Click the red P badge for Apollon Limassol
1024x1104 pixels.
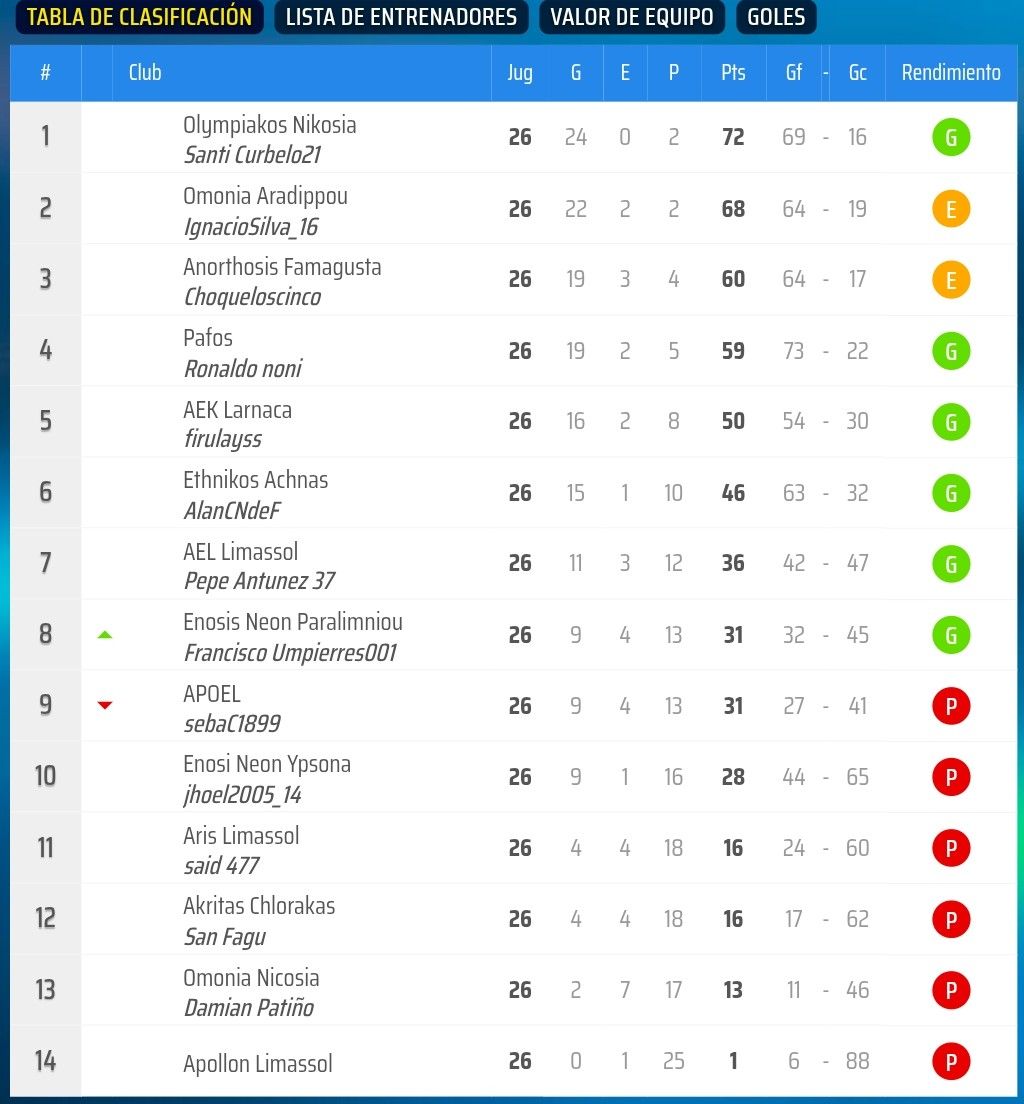950,1061
